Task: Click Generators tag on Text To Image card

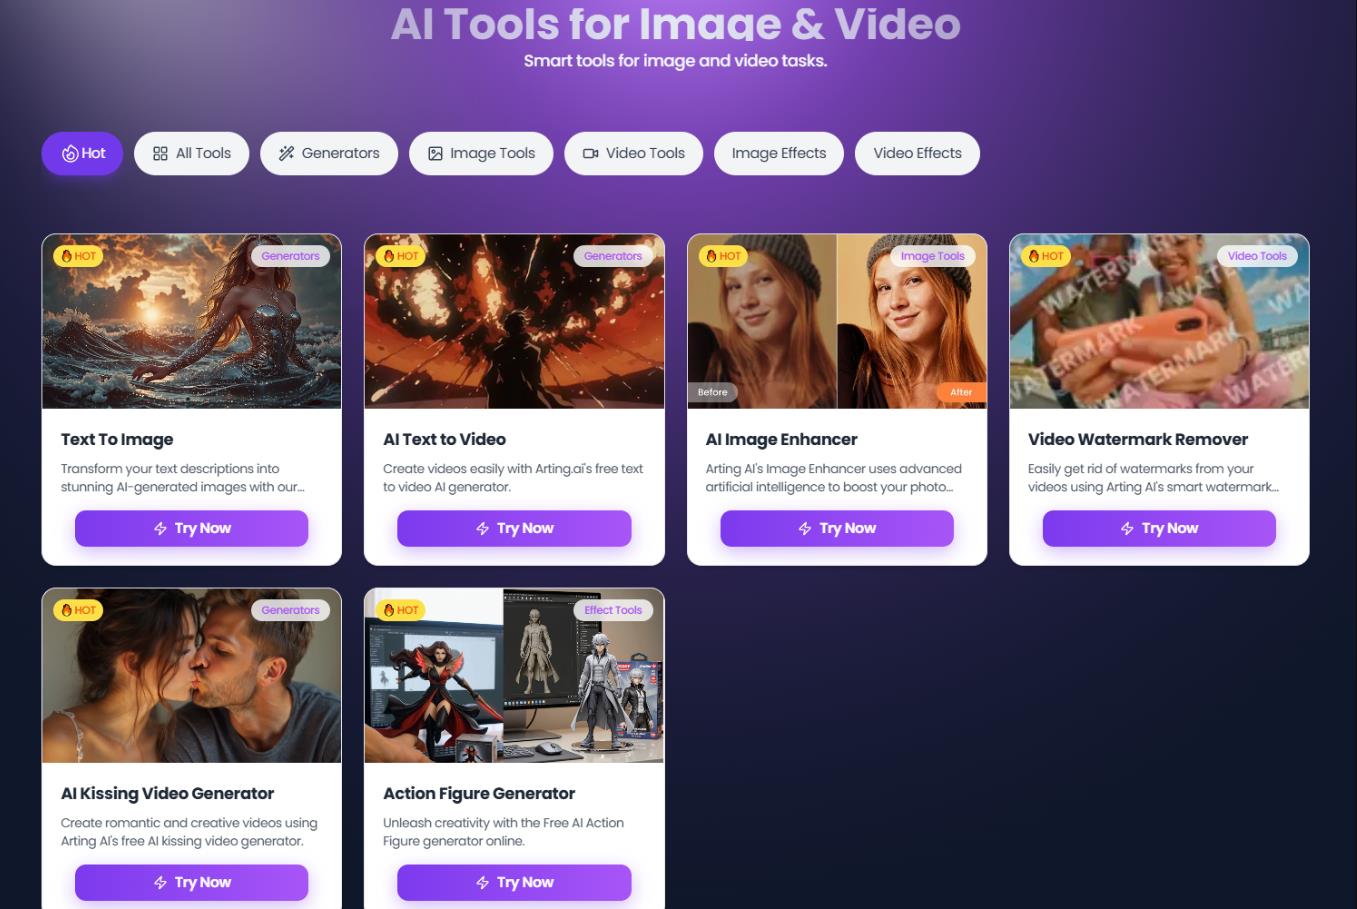Action: point(290,256)
